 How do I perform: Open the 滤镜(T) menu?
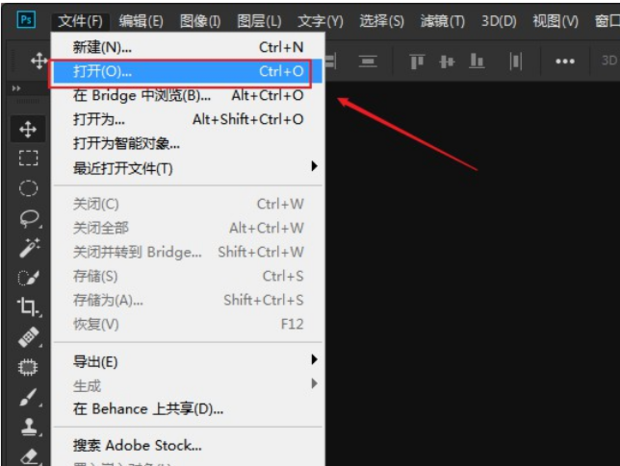tap(442, 21)
